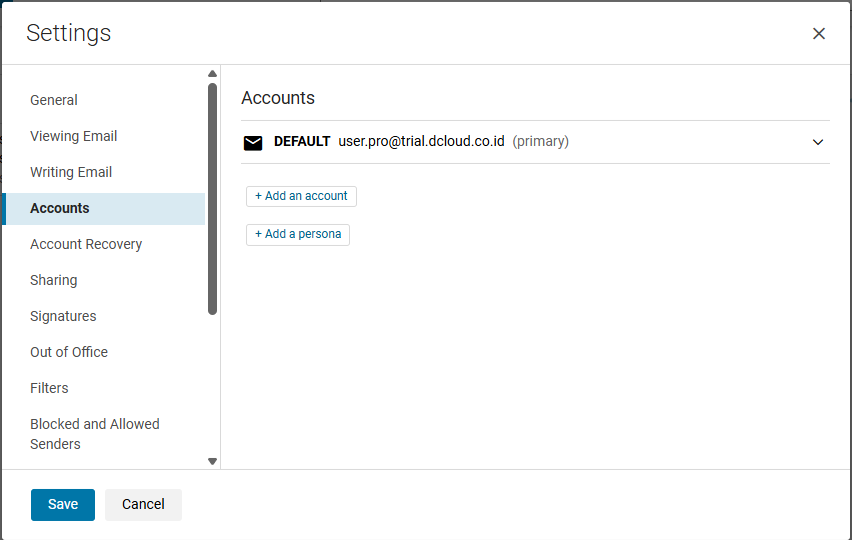Close the Settings dialog with X
Screen dimensions: 852x540
819,34
